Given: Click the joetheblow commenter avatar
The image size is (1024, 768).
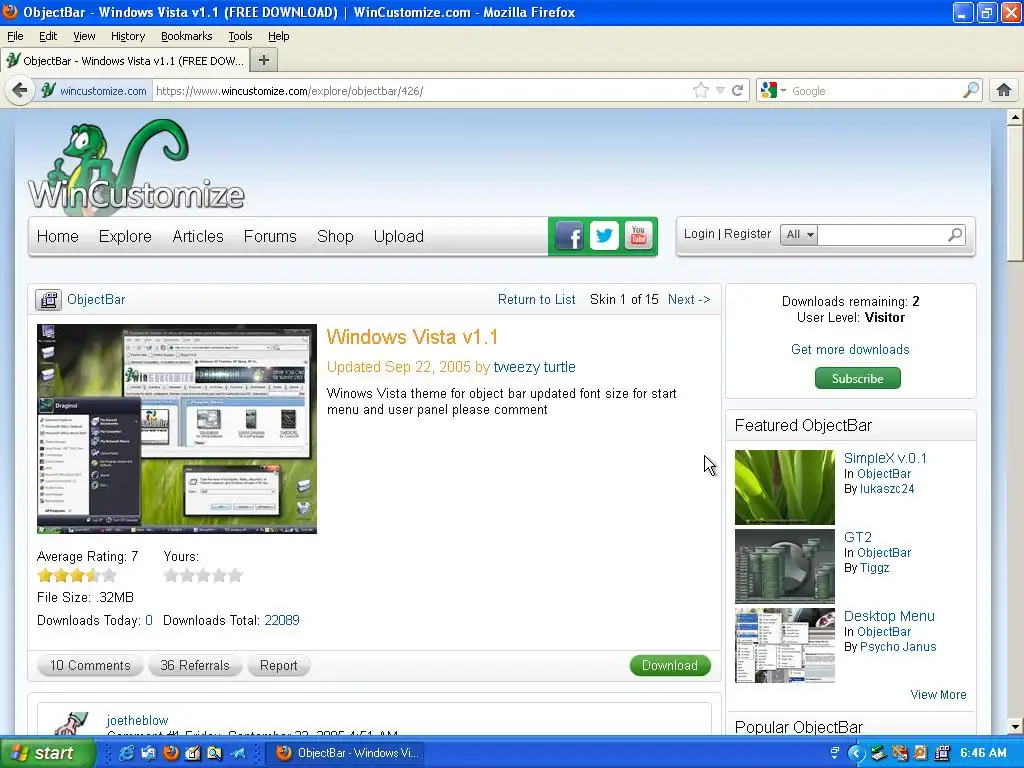Looking at the screenshot, I should [72, 724].
